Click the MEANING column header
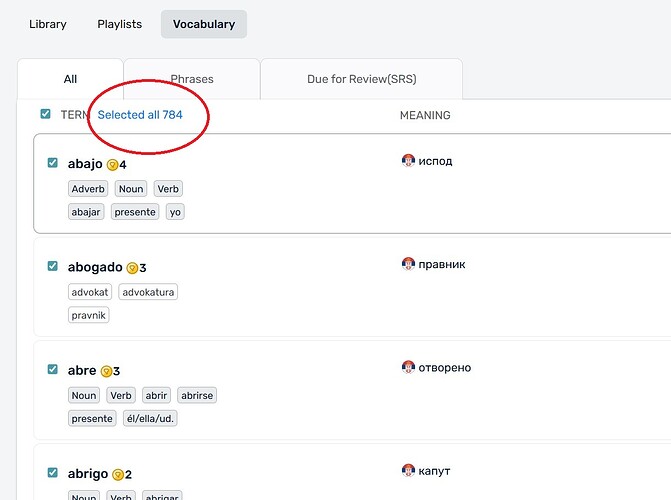The width and height of the screenshot is (671, 500). [x=425, y=115]
